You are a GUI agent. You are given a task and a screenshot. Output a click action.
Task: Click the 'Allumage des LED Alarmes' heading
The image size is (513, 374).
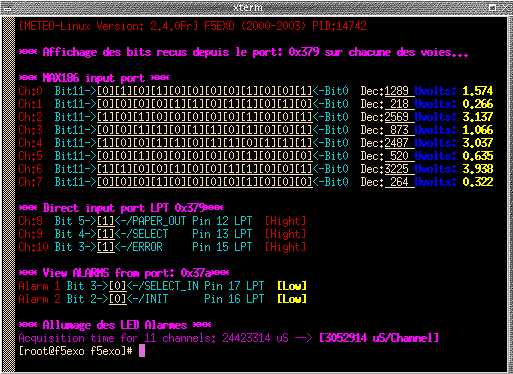coord(115,325)
